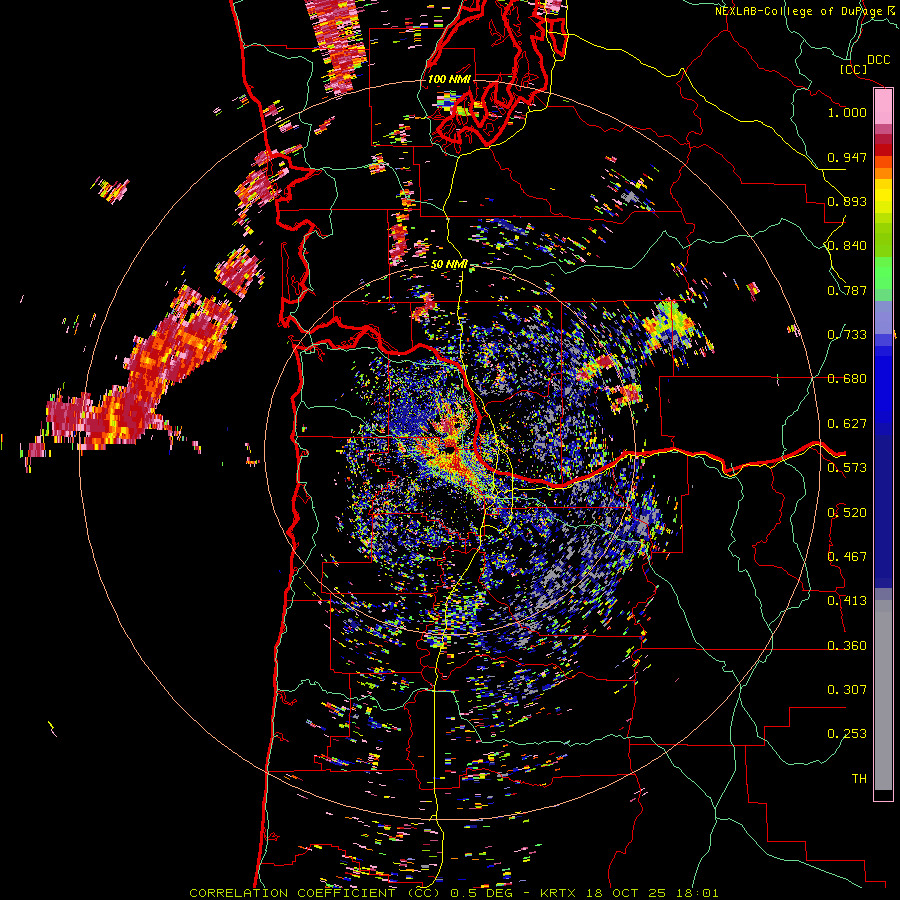900x900 pixels.
Task: Select the 0.787 scale value
Action: pyautogui.click(x=847, y=290)
